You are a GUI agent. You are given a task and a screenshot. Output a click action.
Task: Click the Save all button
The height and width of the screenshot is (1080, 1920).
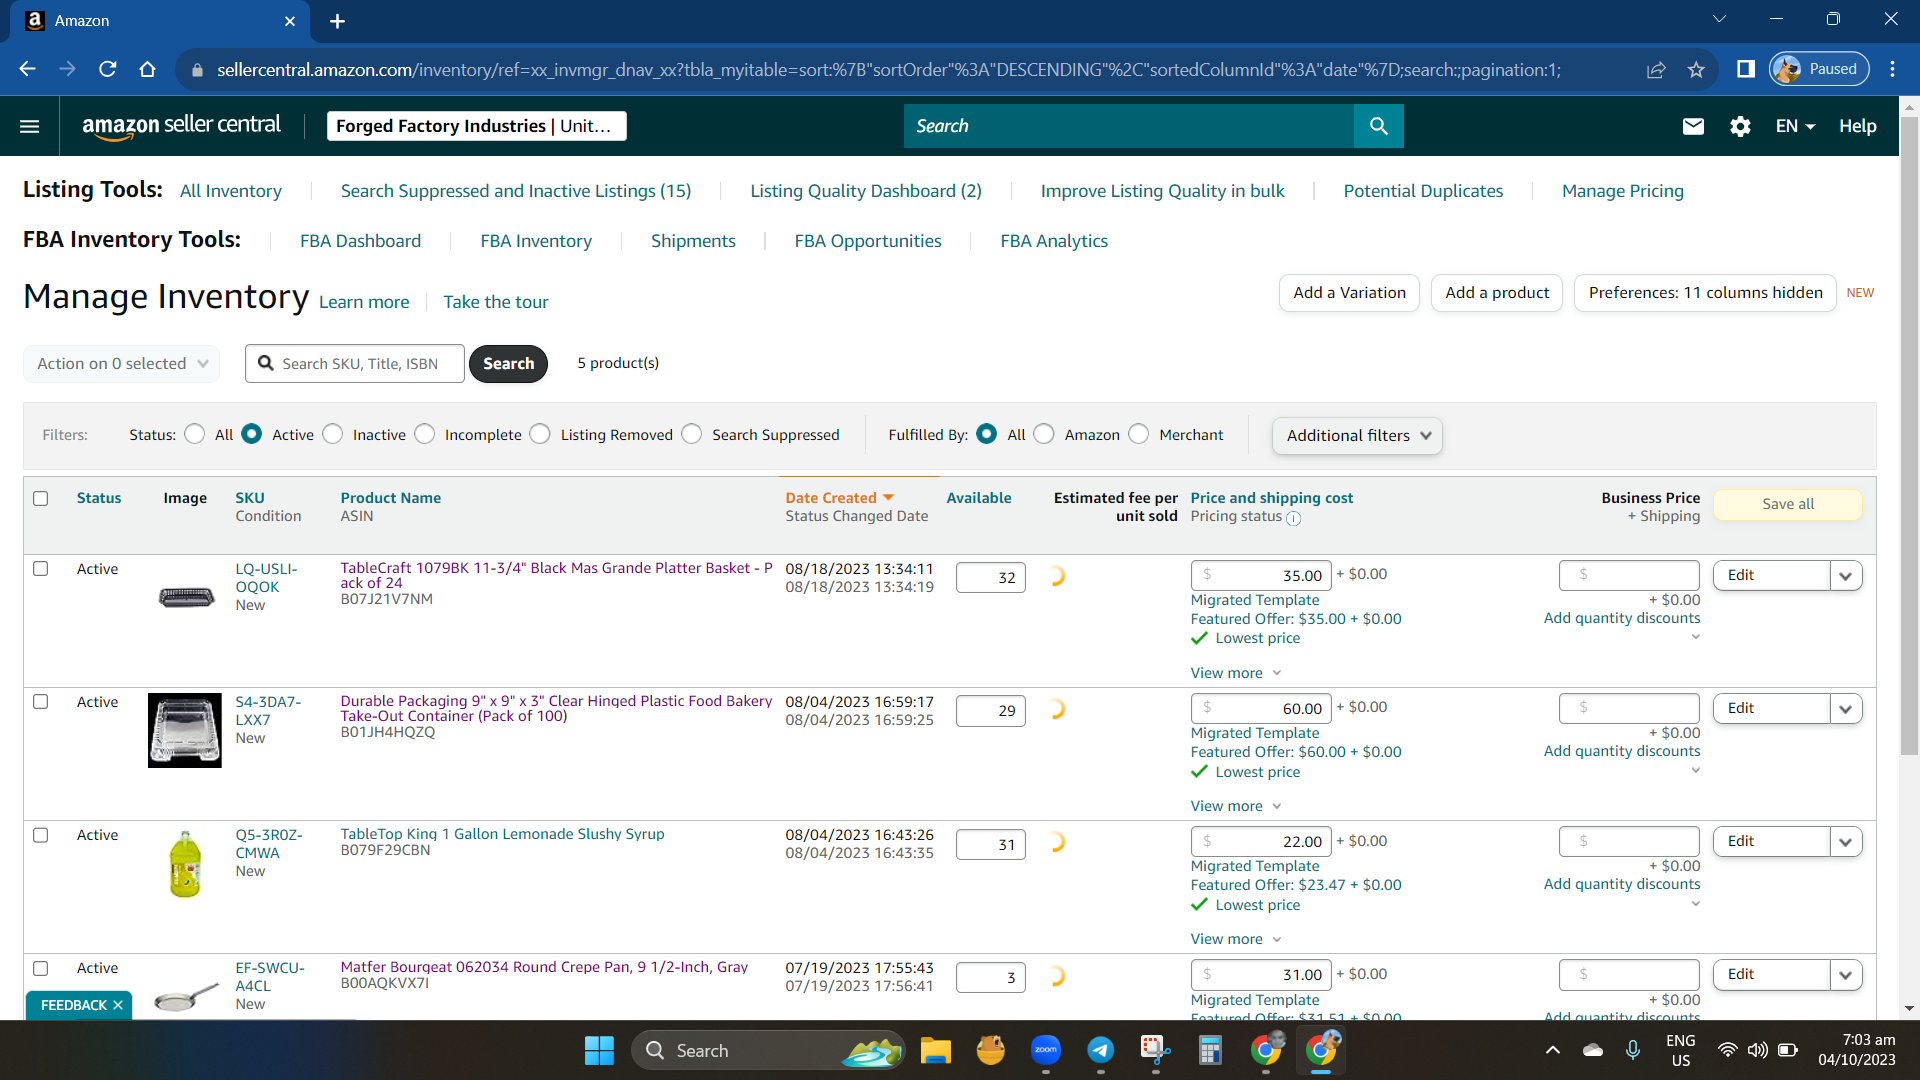tap(1788, 504)
